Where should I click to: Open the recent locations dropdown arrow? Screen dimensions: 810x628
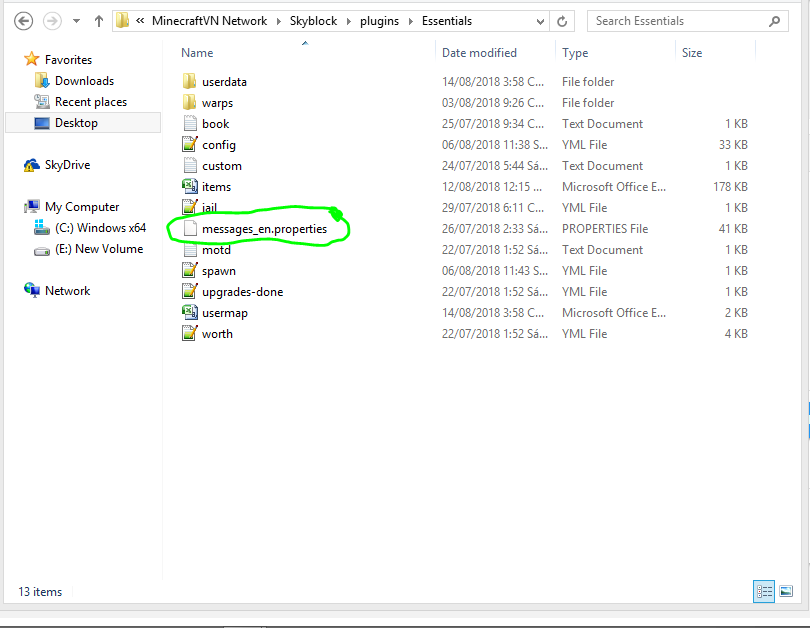[76, 21]
